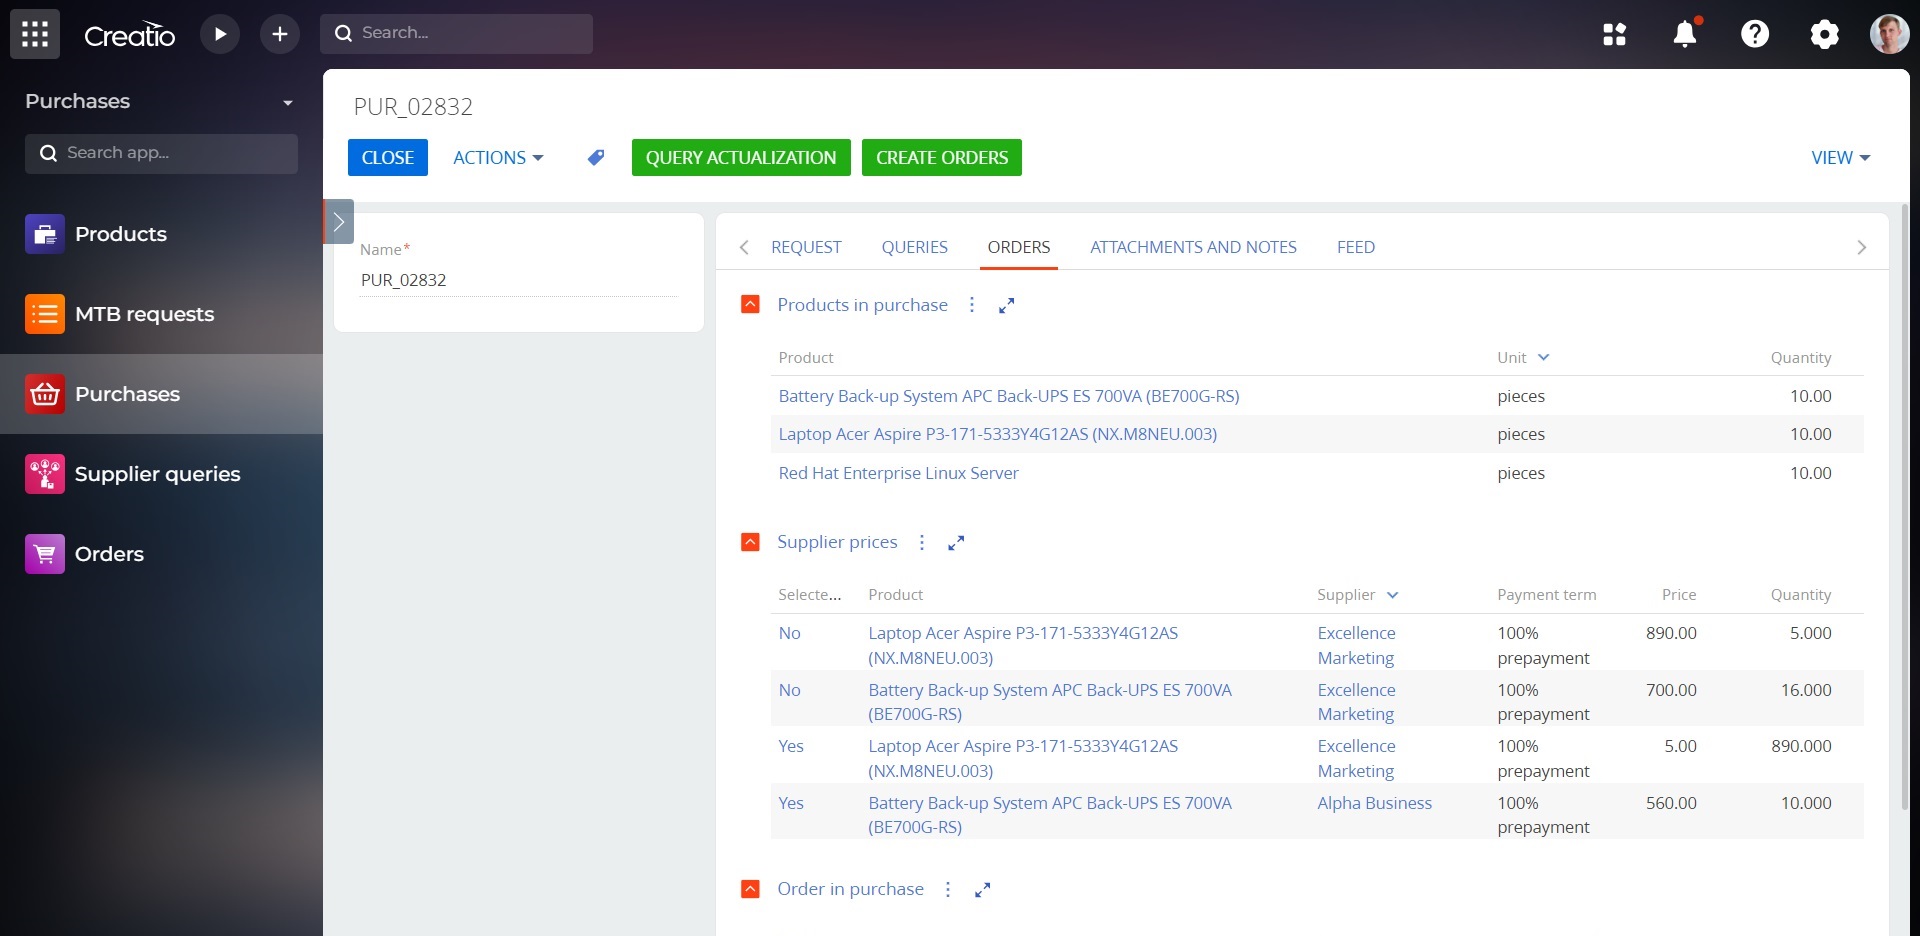Click the Name field PUR_02832
The width and height of the screenshot is (1920, 936).
tap(518, 280)
